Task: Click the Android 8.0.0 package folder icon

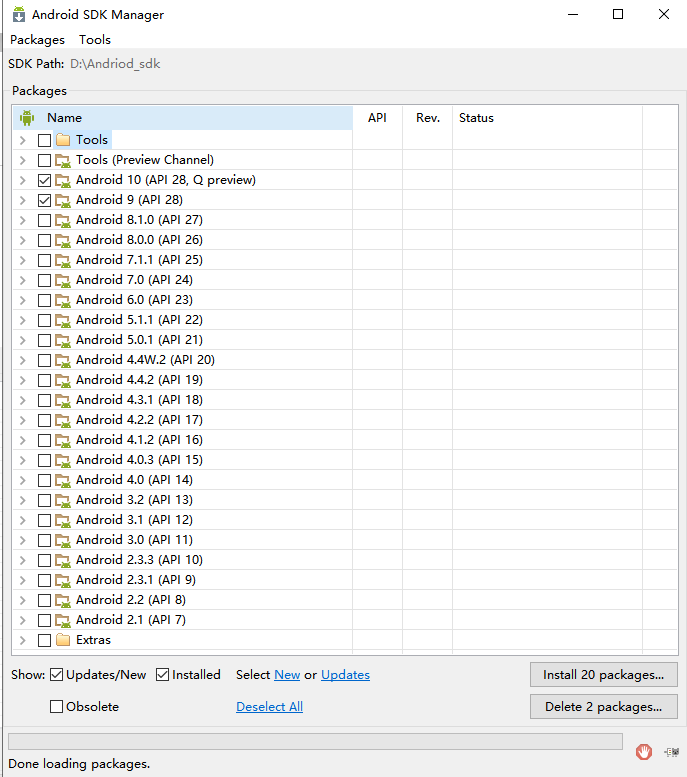Action: 63,240
